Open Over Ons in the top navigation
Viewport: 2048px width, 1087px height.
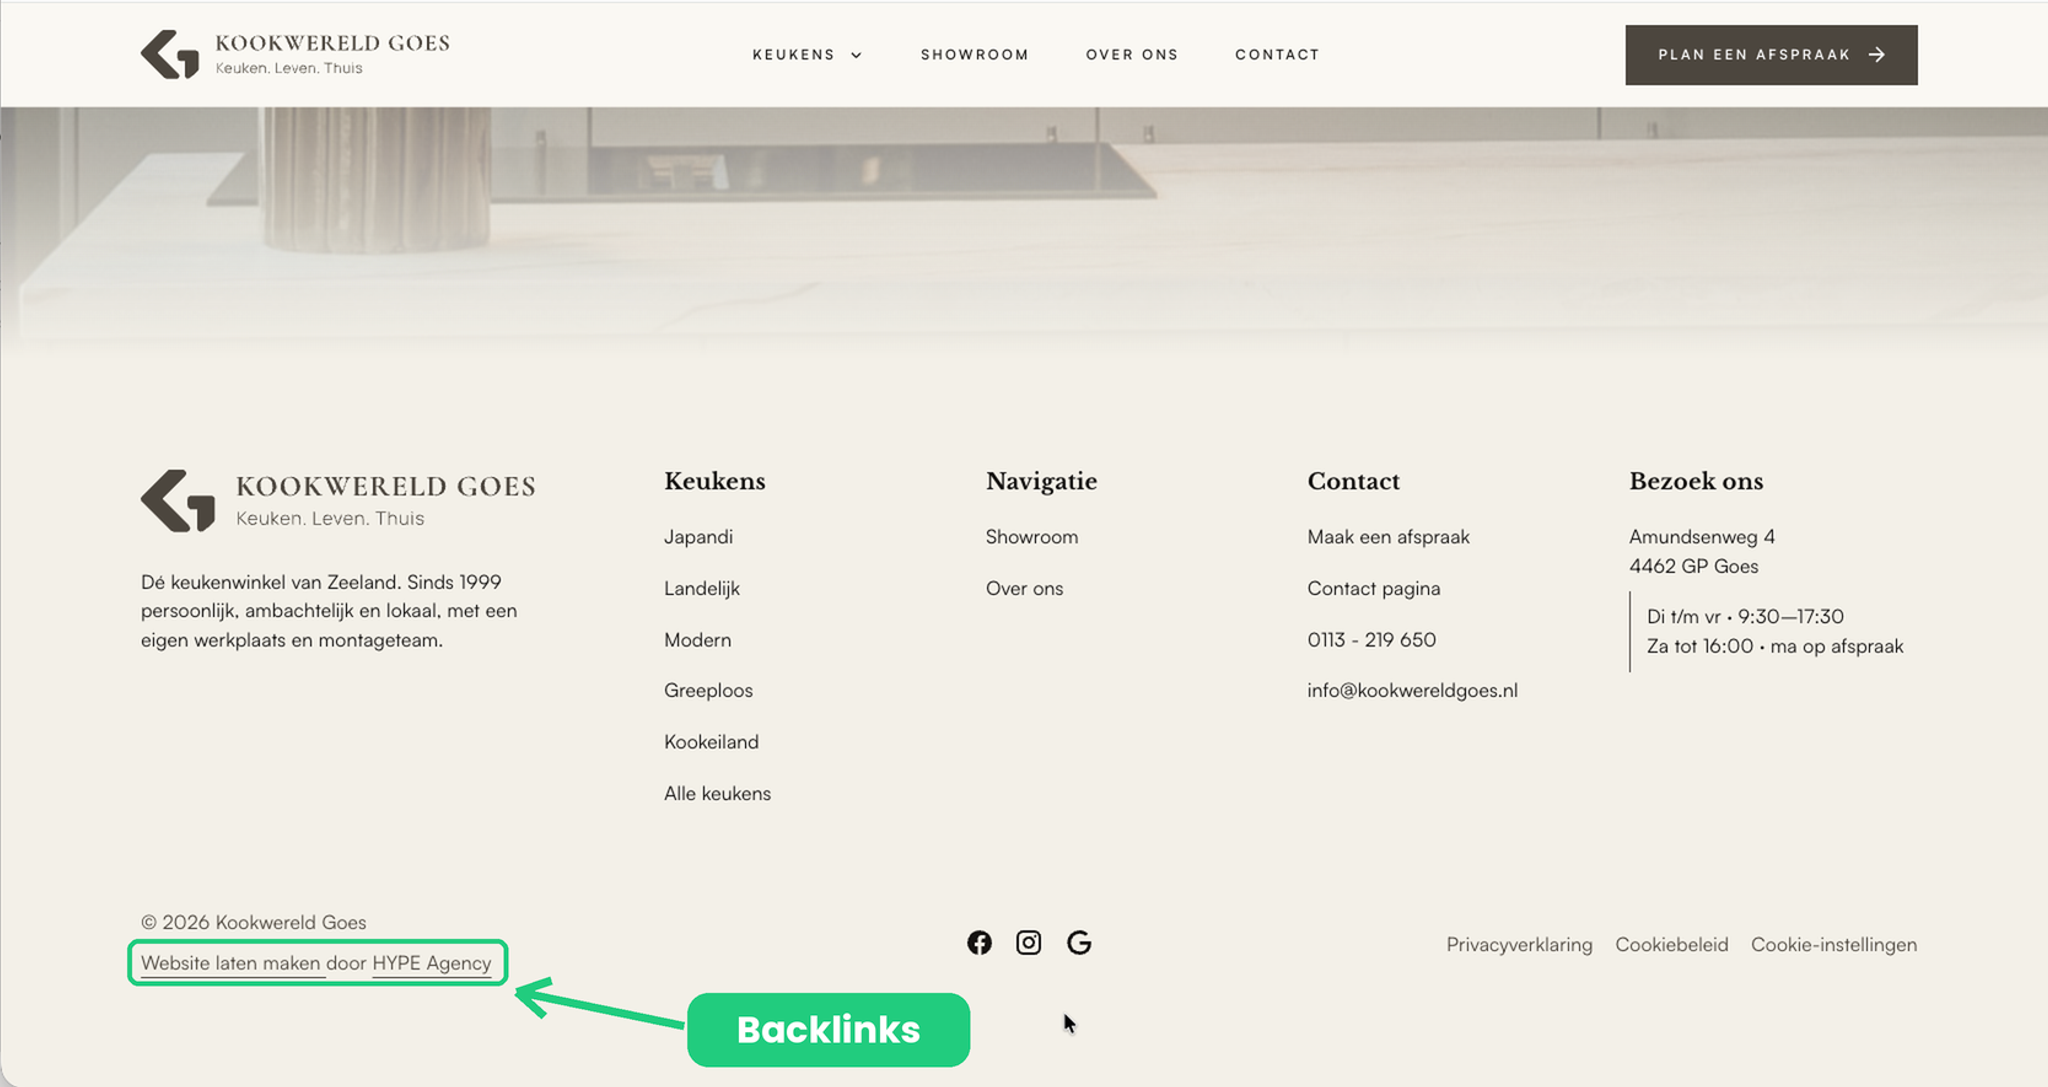coord(1132,55)
